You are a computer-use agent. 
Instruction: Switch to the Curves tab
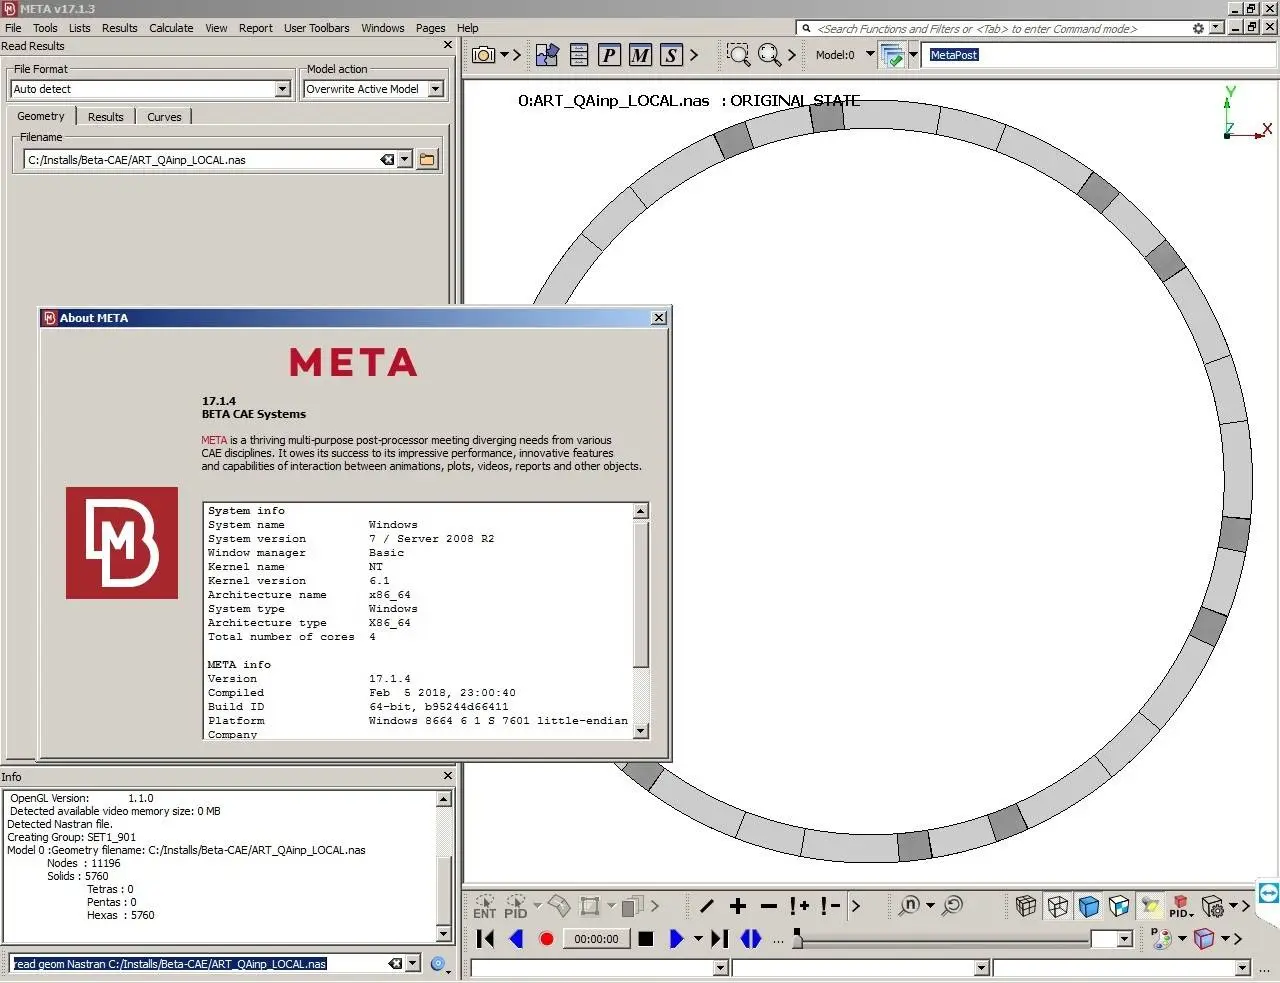pos(164,117)
